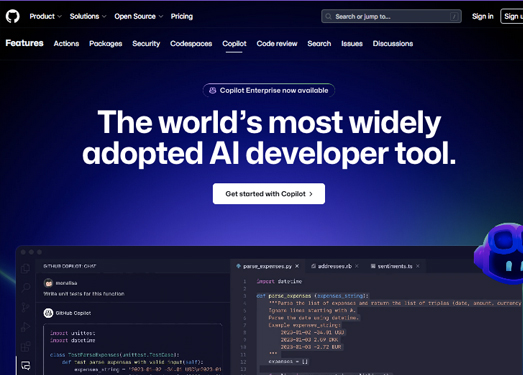Click the Copilot robot mascot head

point(499,253)
